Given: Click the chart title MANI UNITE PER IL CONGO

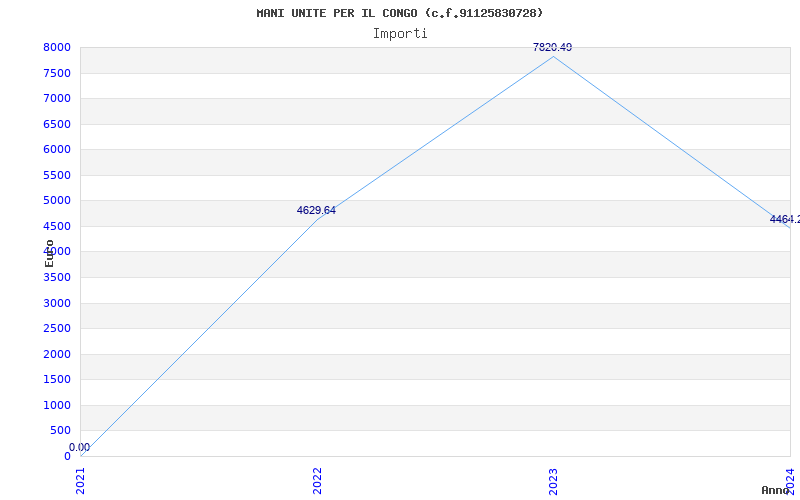Looking at the screenshot, I should click(x=400, y=13).
